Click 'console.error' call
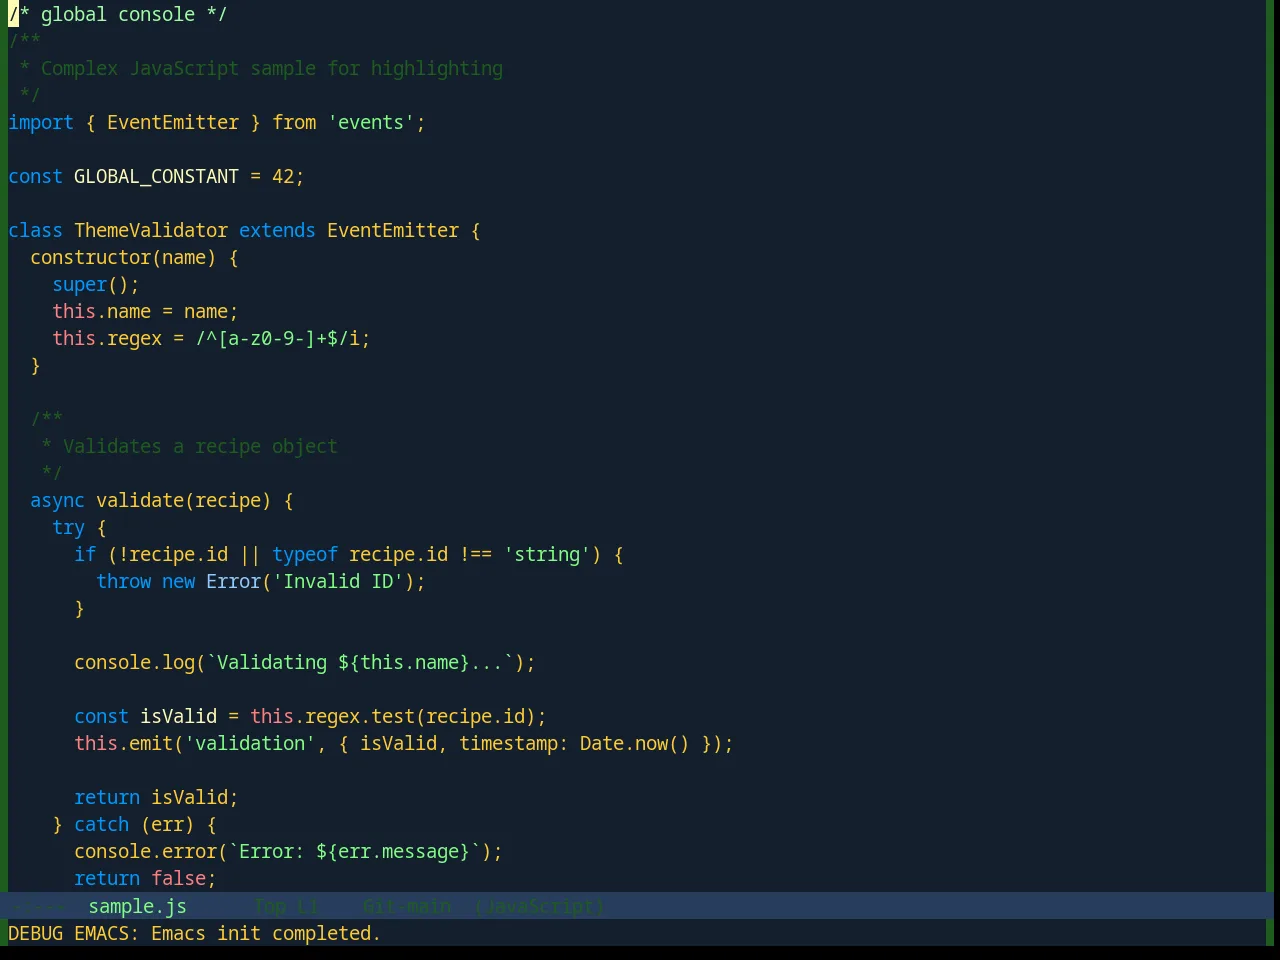Image resolution: width=1280 pixels, height=960 pixels. 145,851
